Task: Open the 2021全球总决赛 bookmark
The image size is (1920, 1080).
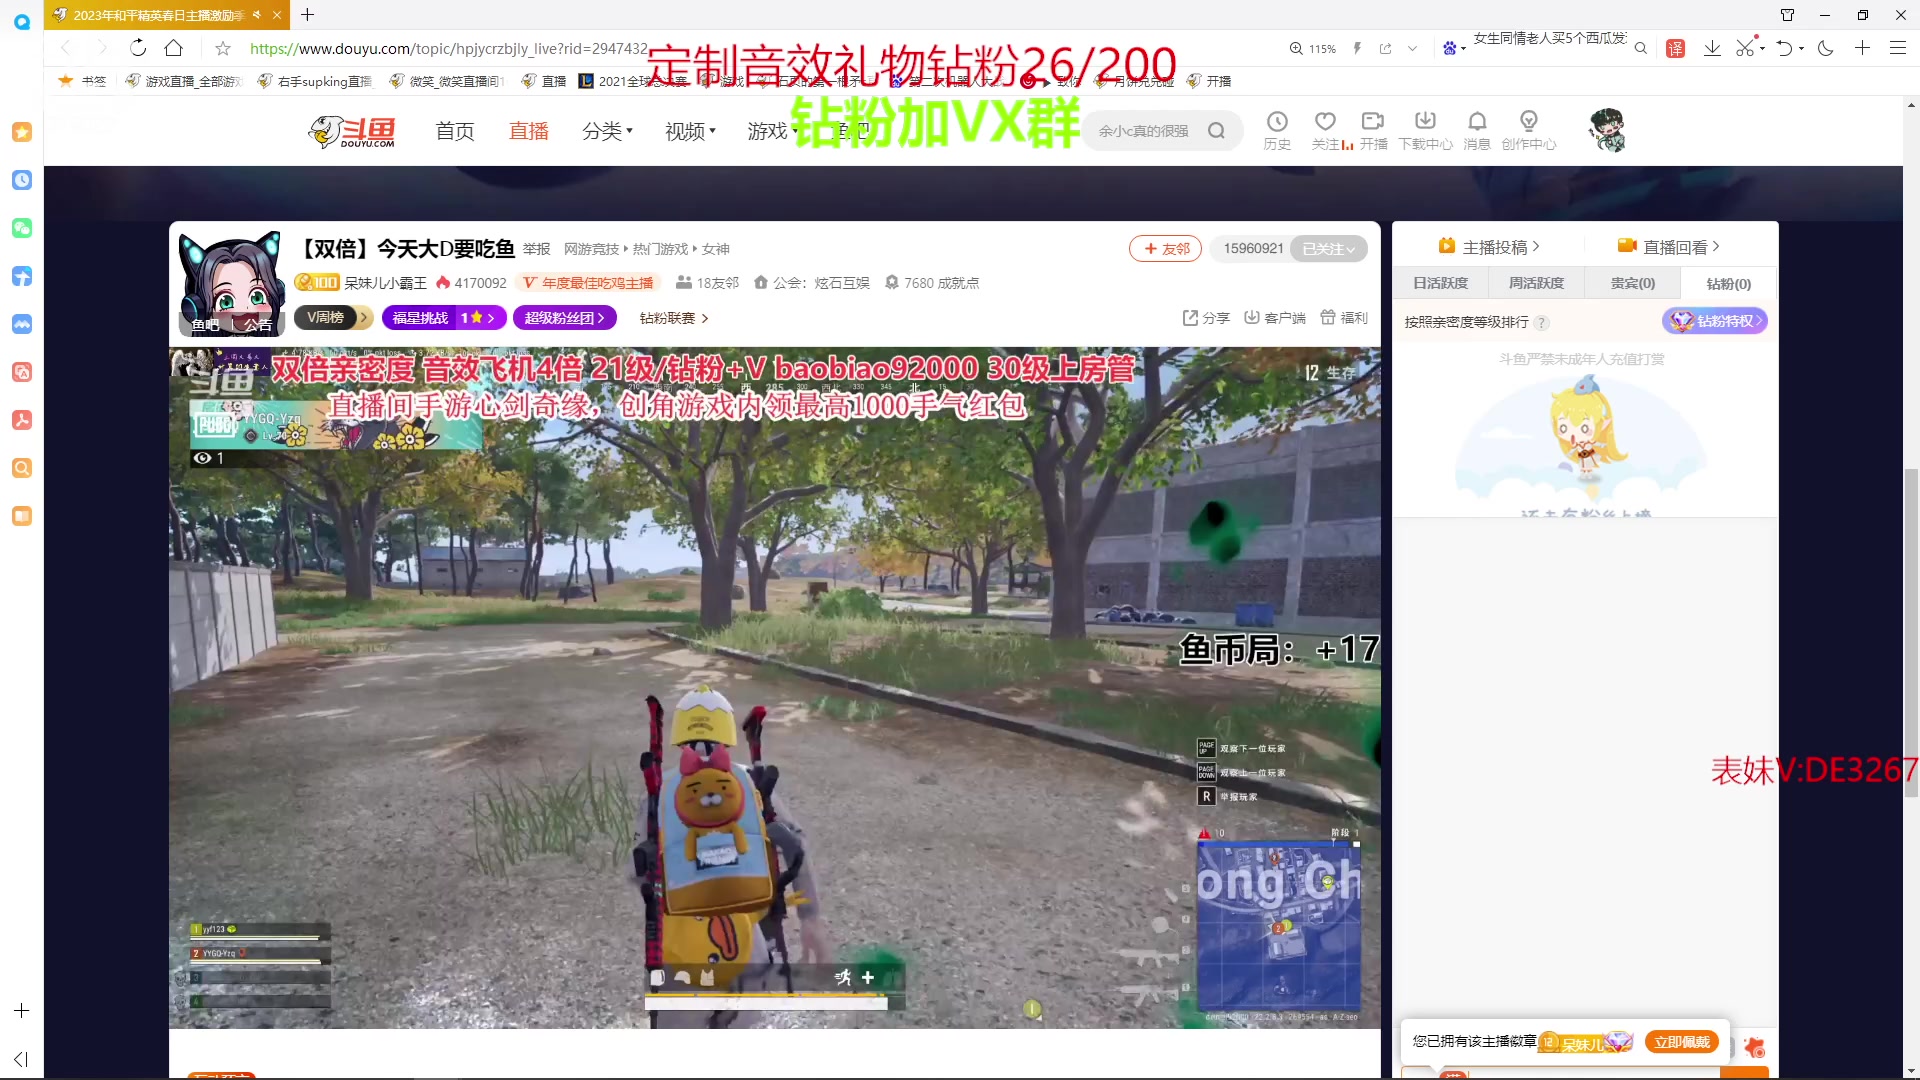Action: 633,81
